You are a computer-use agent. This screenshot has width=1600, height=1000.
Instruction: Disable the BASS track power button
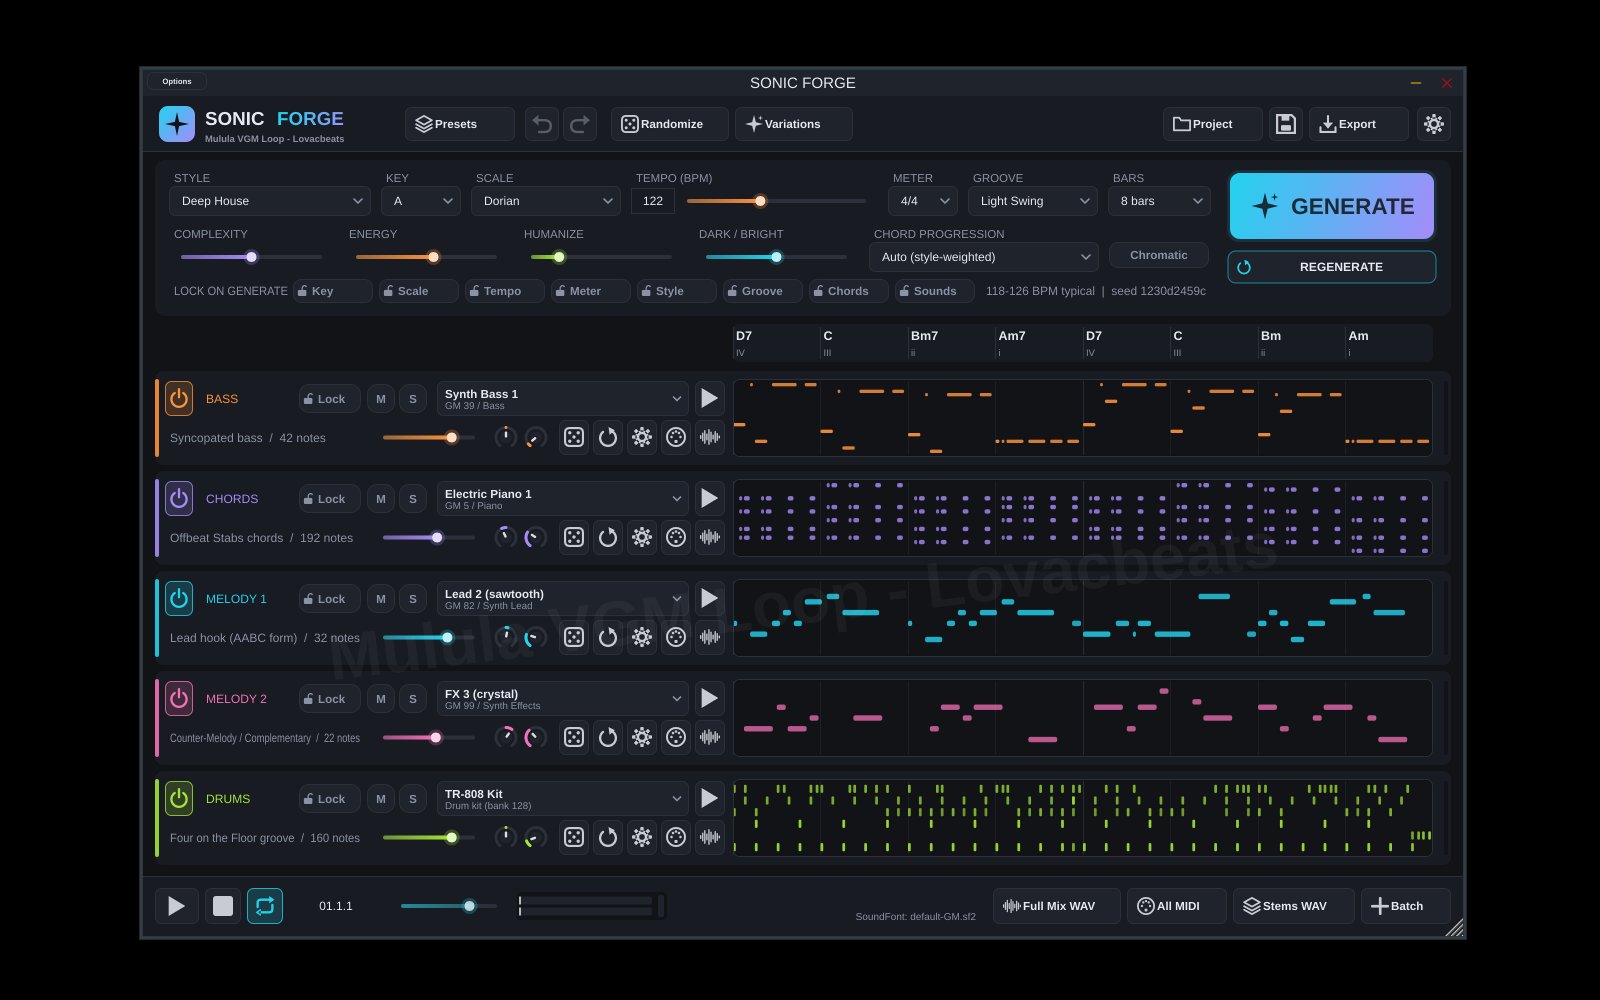coord(179,398)
